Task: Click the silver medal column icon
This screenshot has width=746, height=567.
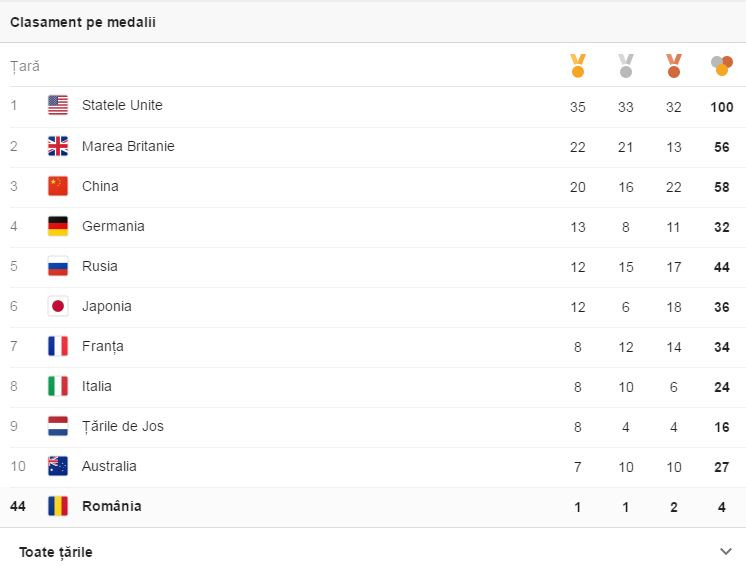Action: click(x=626, y=66)
